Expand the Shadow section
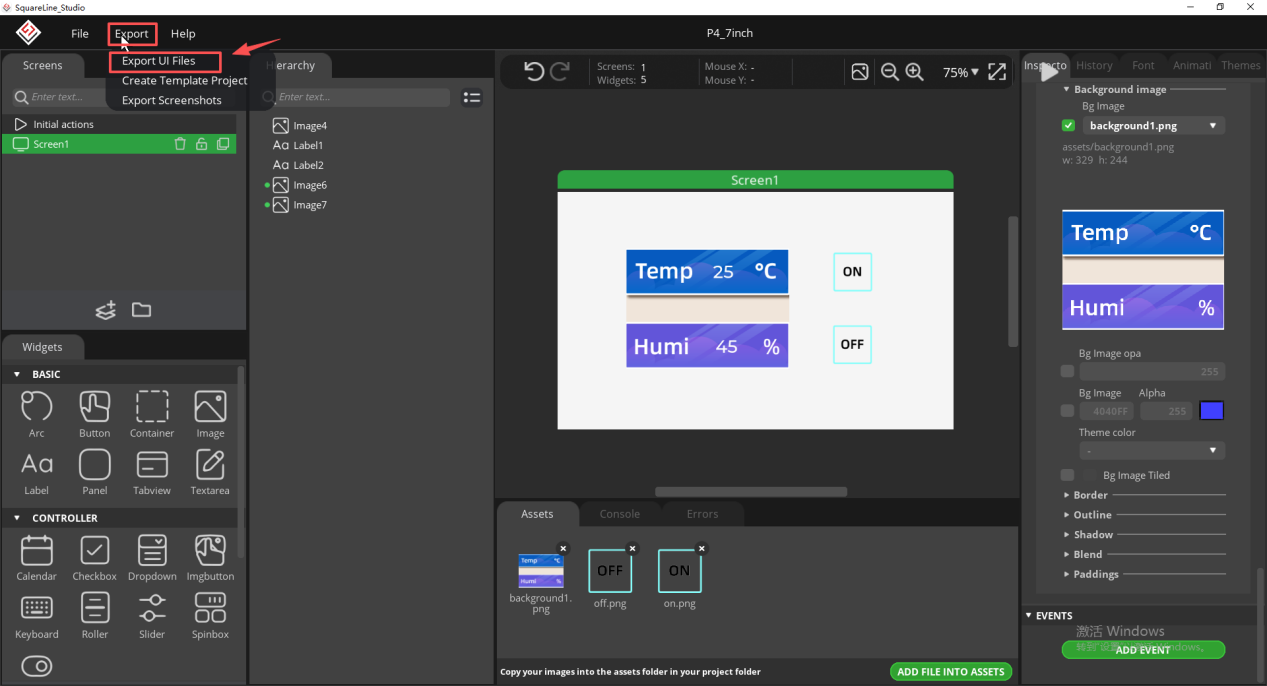Viewport: 1267px width, 686px height. (x=1067, y=535)
